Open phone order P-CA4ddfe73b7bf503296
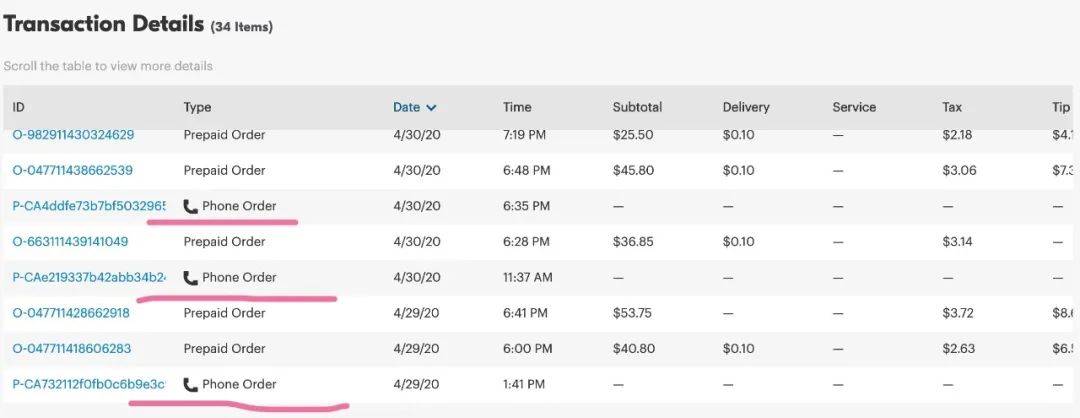The width and height of the screenshot is (1080, 418). pos(90,206)
